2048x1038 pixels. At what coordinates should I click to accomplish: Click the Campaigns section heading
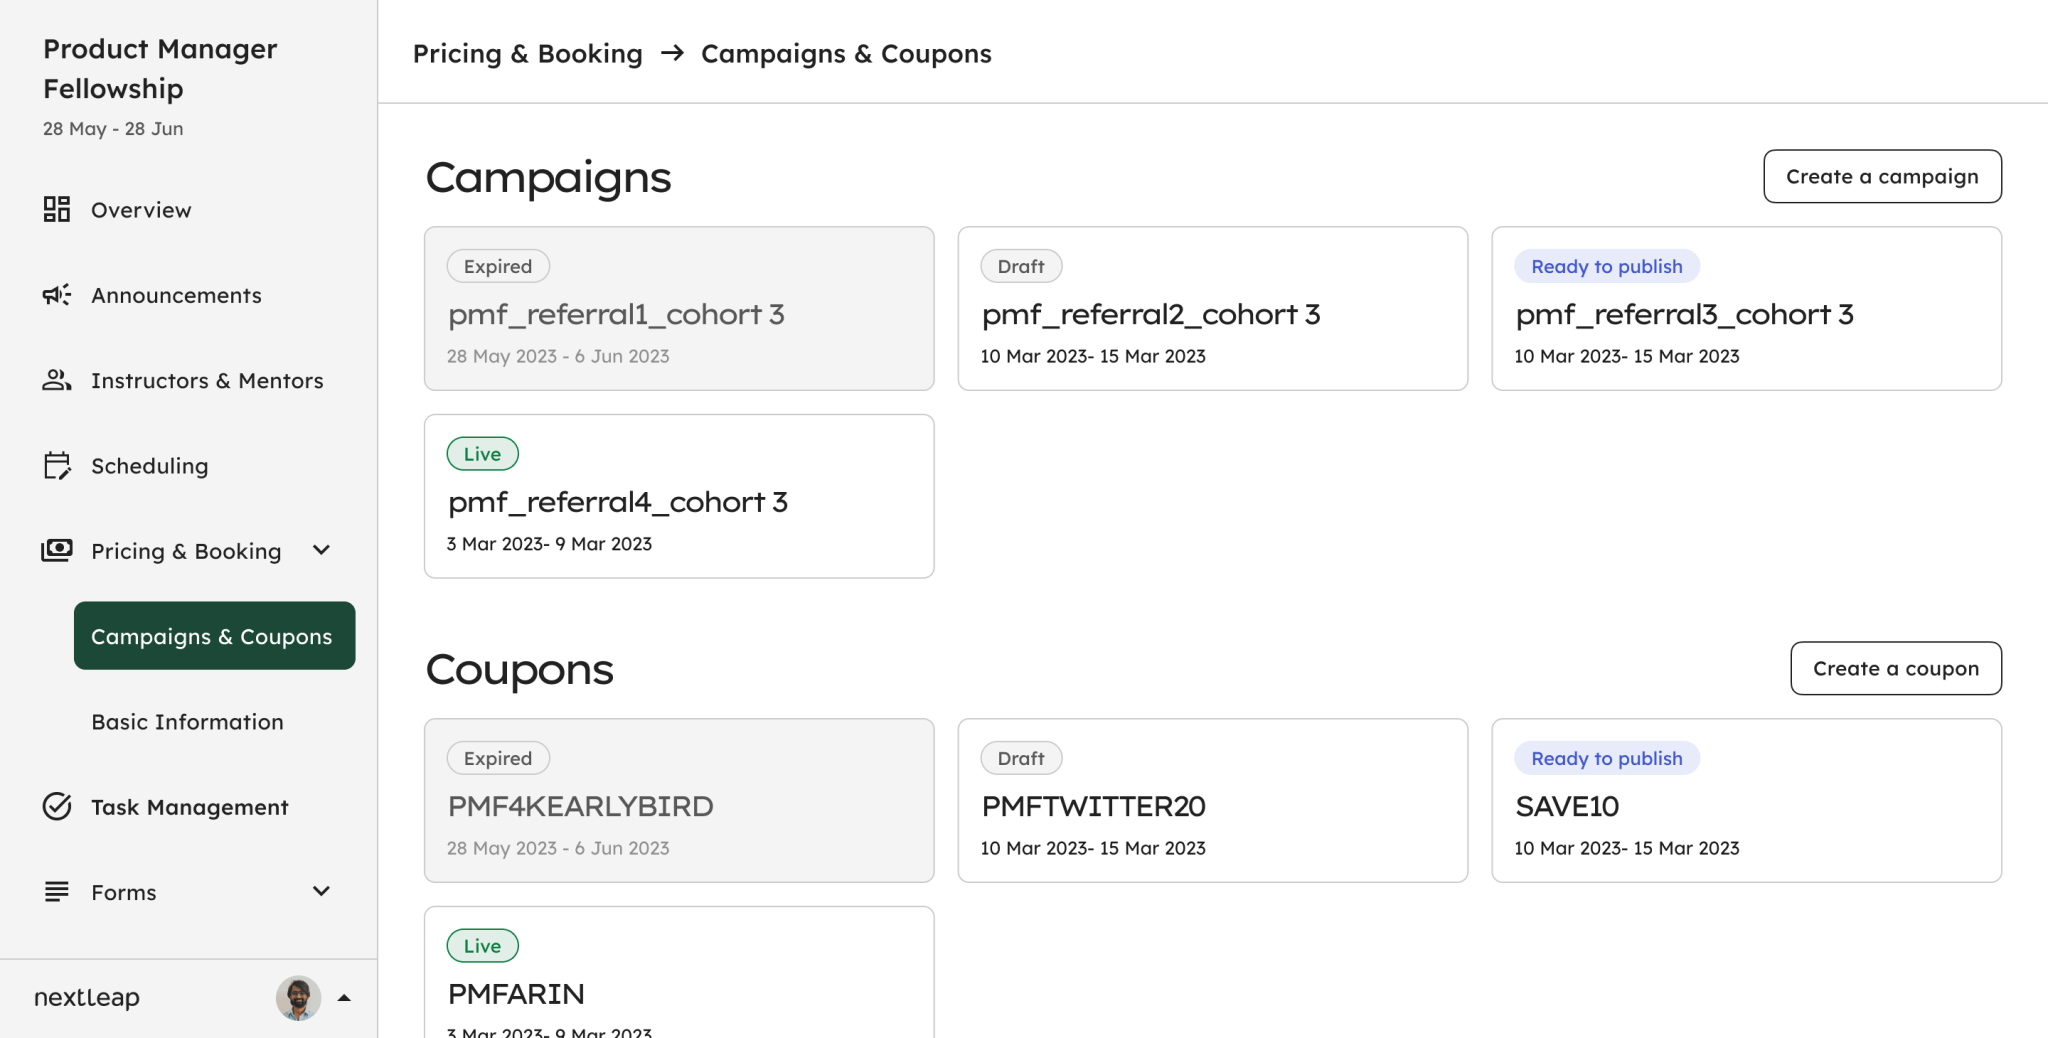click(548, 177)
